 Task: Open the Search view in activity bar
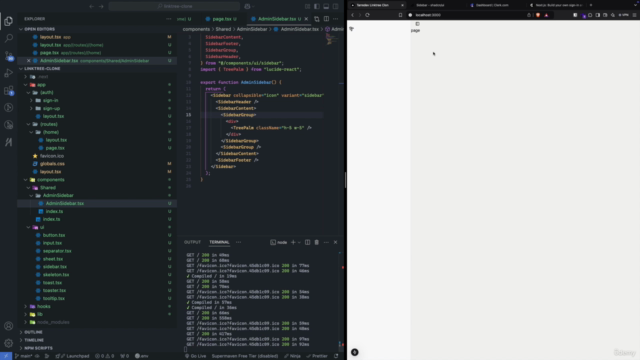click(9, 38)
